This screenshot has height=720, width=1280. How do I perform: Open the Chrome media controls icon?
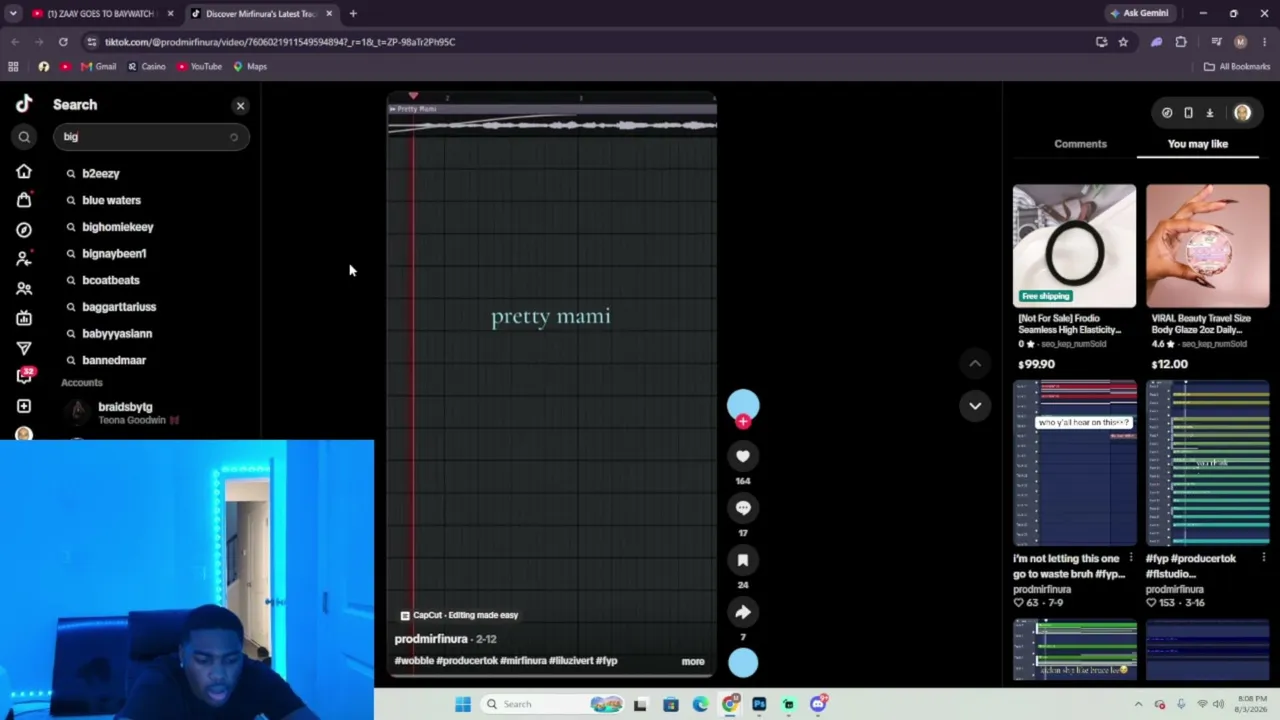pos(1216,42)
